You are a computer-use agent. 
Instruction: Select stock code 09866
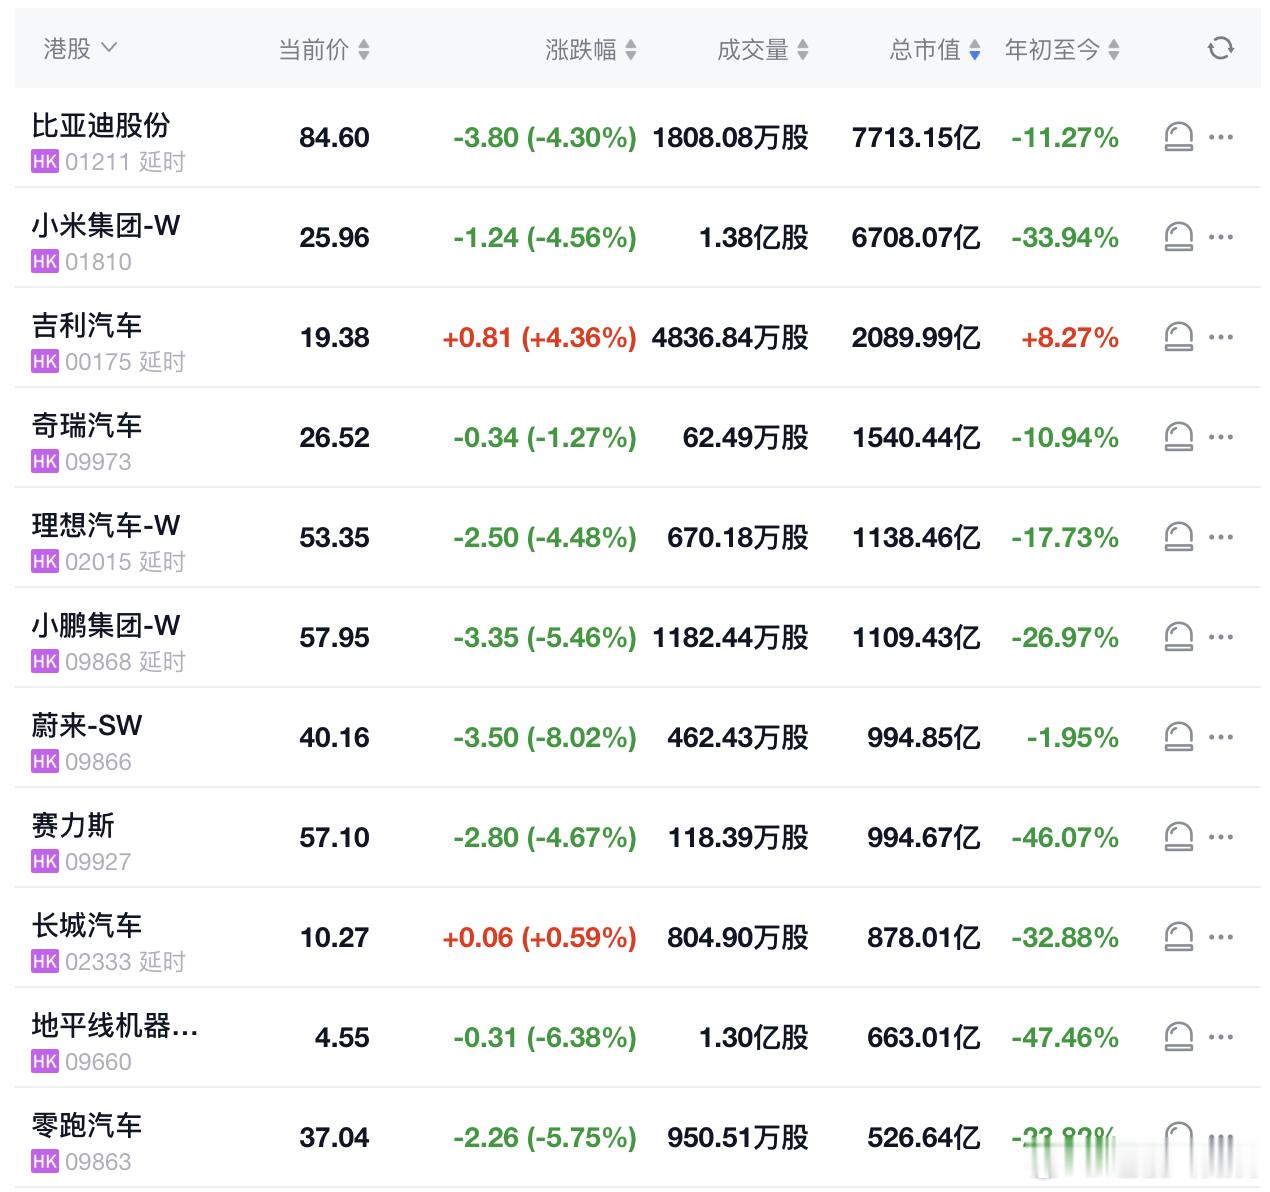(98, 762)
